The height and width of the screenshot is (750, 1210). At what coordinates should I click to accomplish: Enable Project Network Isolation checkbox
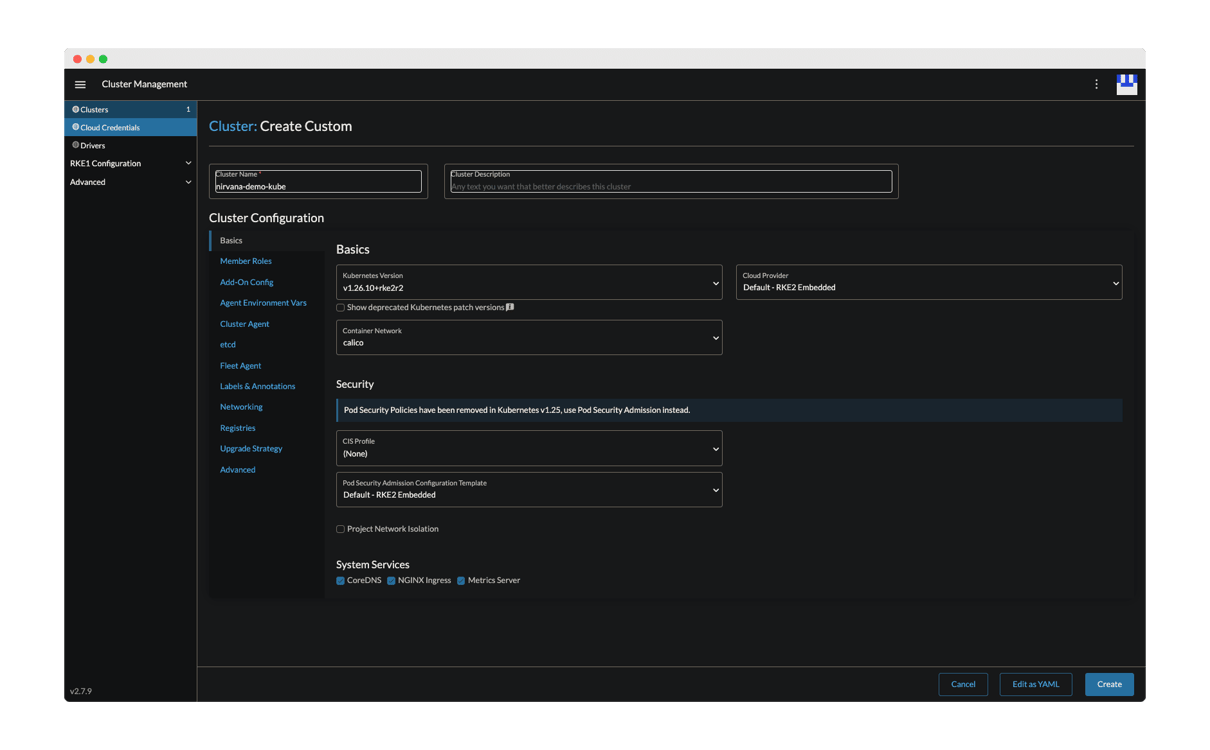coord(340,529)
